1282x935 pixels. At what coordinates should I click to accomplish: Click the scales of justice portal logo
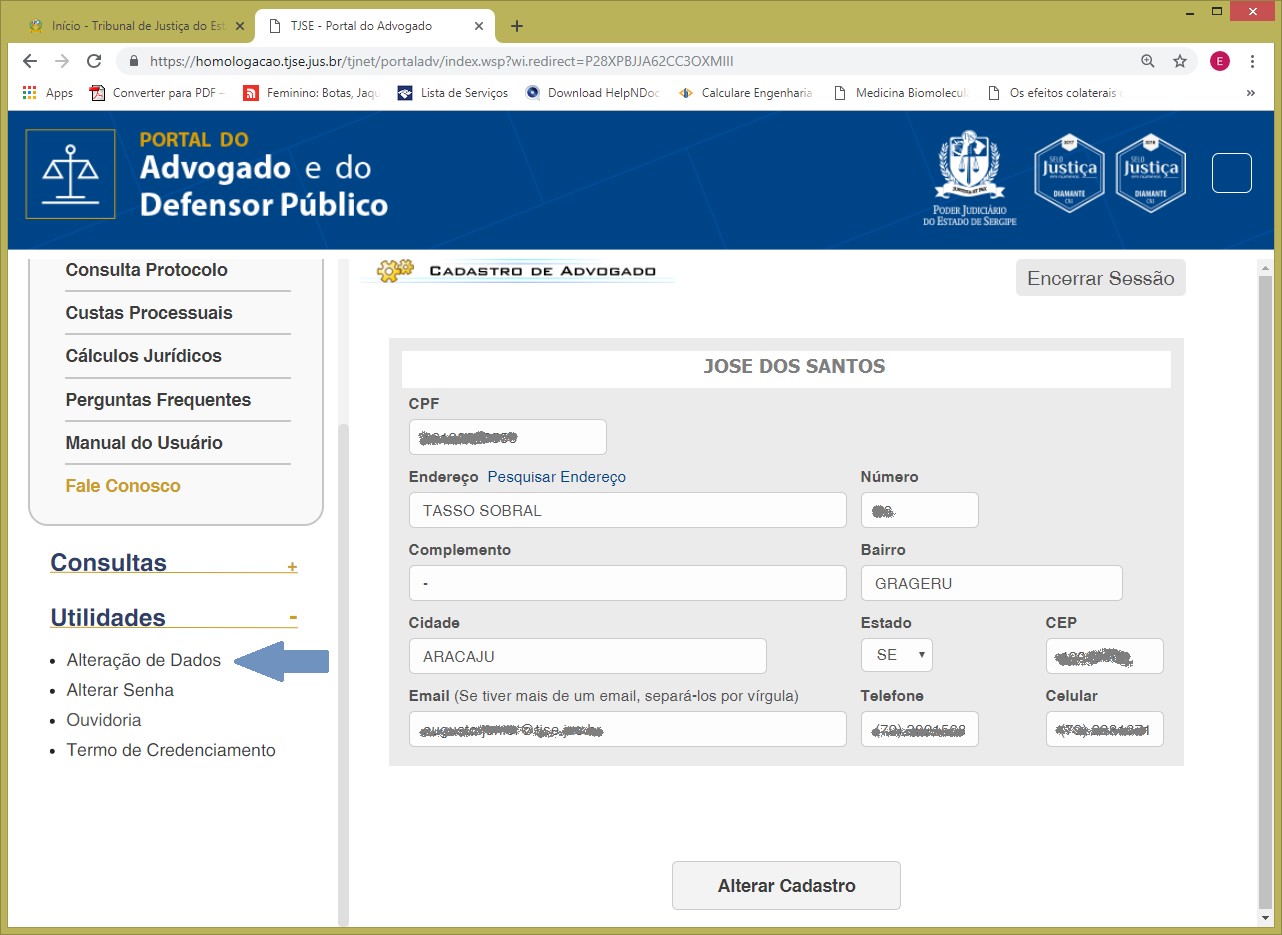tap(70, 174)
